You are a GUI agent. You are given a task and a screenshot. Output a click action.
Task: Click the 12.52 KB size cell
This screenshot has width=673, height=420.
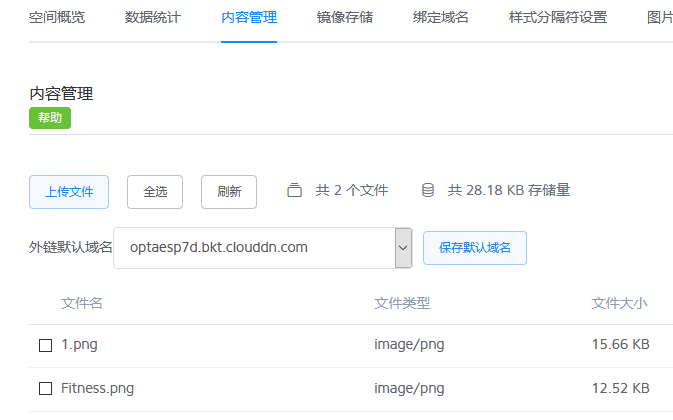click(x=621, y=388)
